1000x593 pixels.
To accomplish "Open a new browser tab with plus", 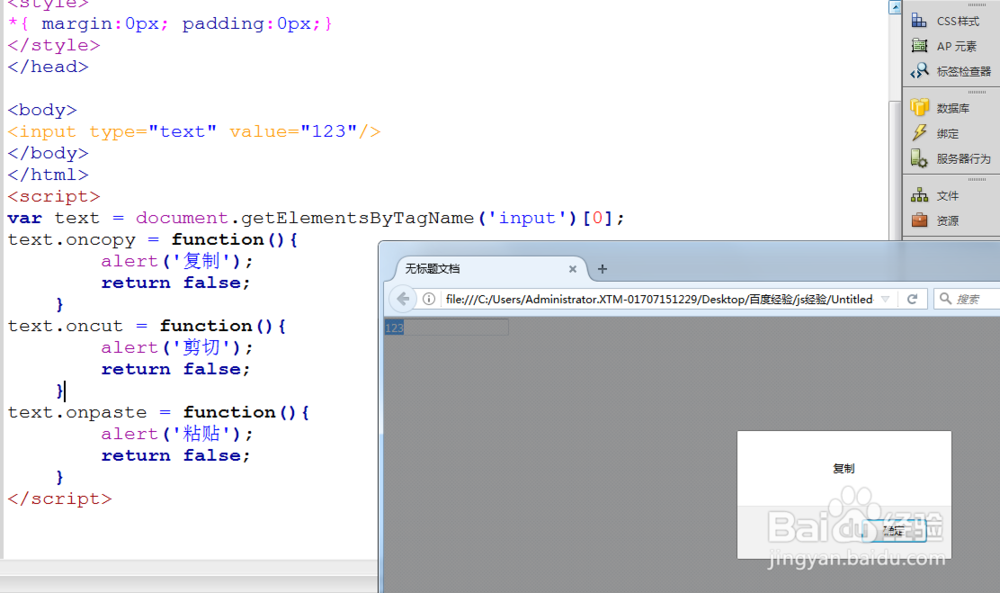I will point(602,269).
